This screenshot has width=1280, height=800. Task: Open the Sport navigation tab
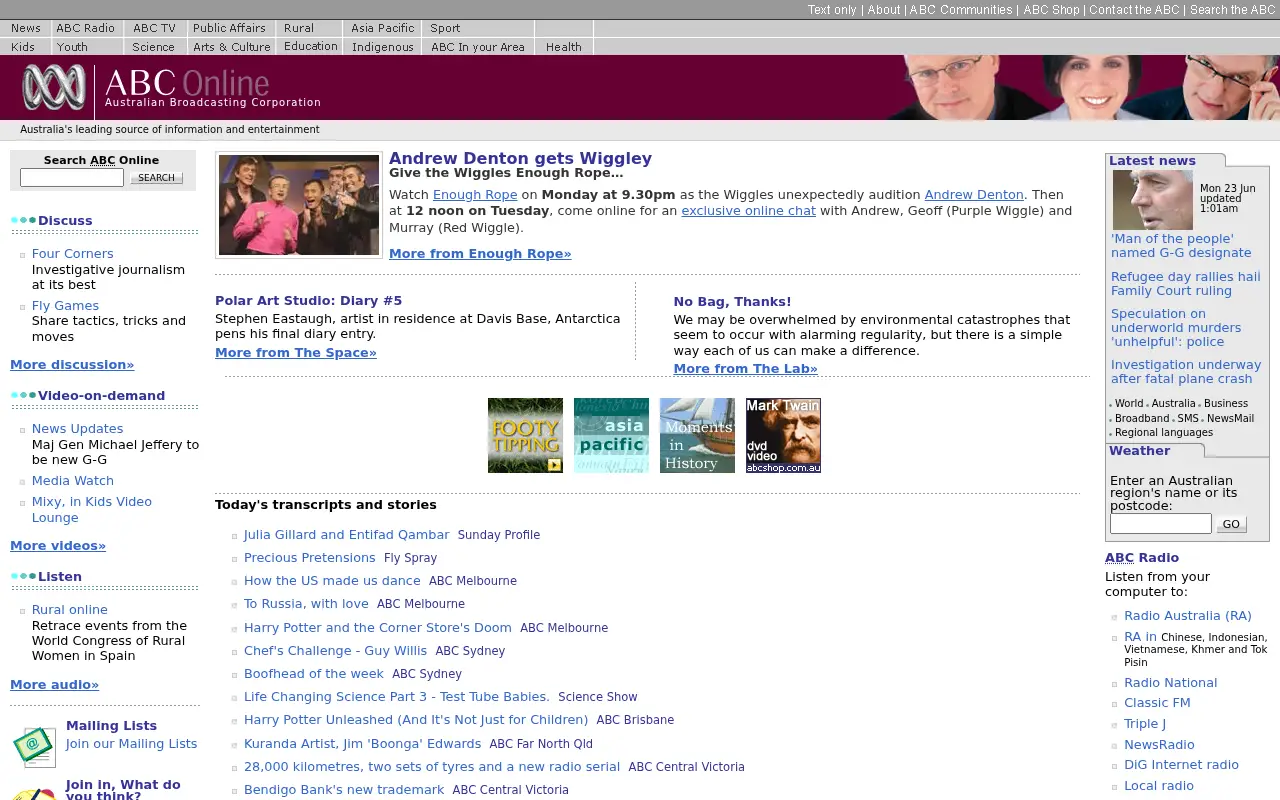click(x=445, y=28)
